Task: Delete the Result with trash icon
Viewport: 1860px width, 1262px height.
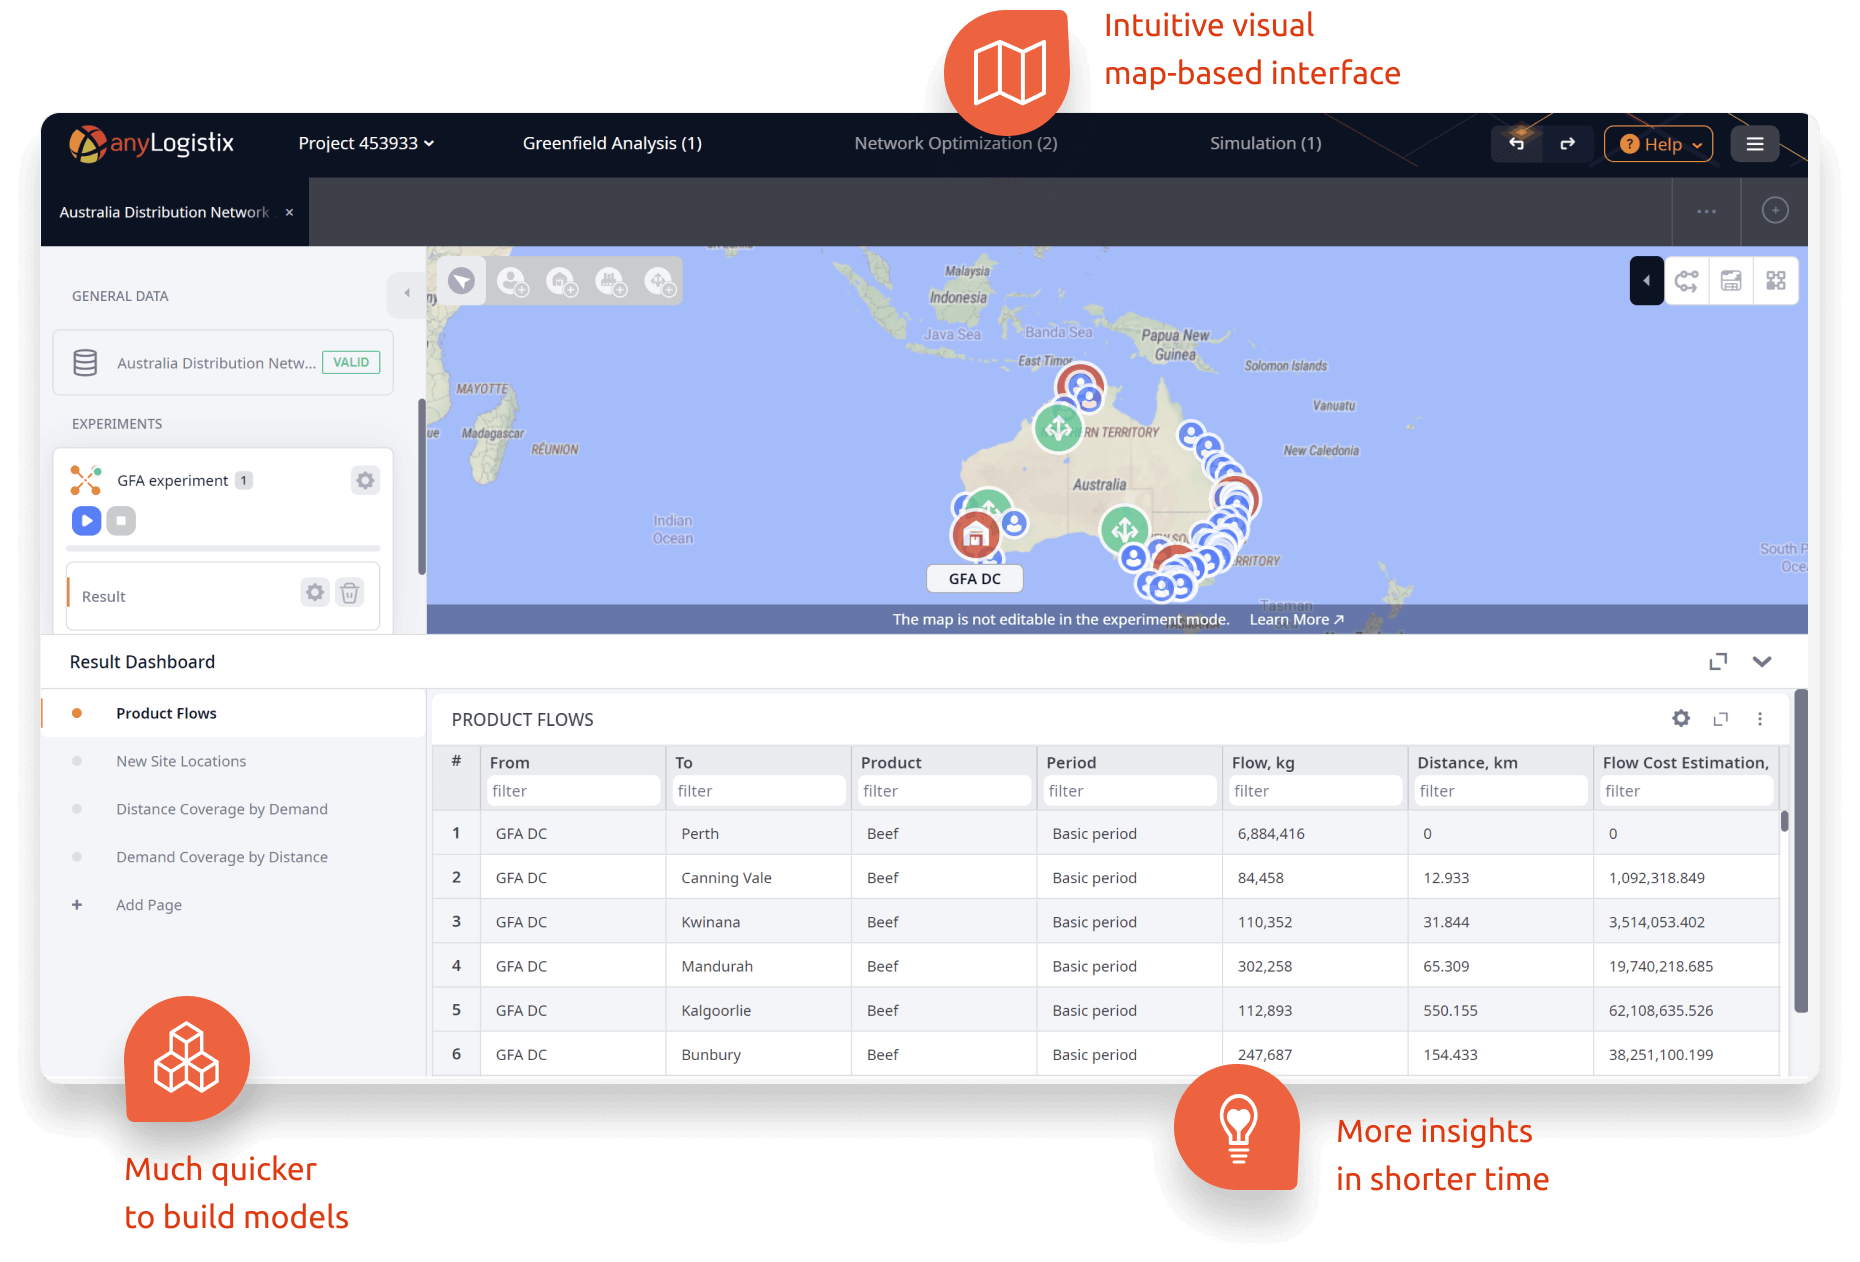Action: pyautogui.click(x=349, y=593)
